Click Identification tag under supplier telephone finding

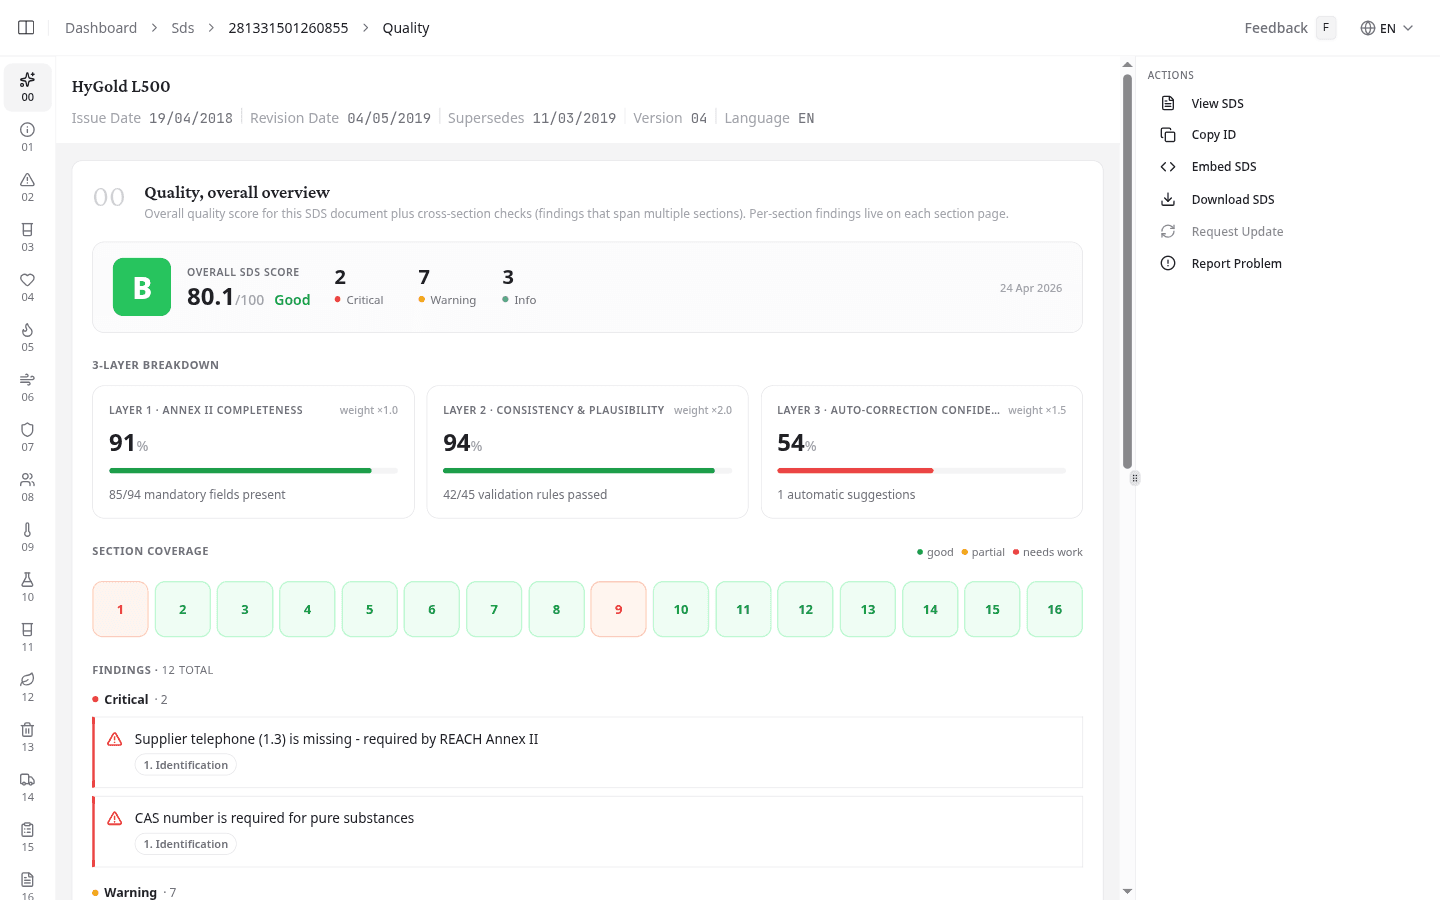pyautogui.click(x=186, y=765)
